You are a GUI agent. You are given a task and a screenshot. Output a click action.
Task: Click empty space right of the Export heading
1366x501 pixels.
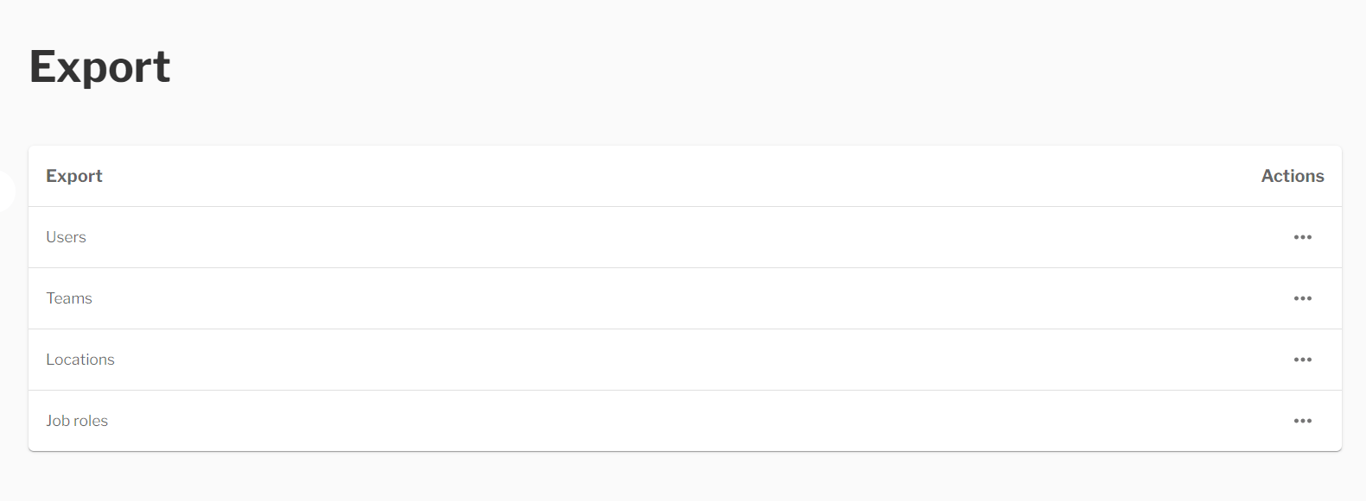coord(760,67)
